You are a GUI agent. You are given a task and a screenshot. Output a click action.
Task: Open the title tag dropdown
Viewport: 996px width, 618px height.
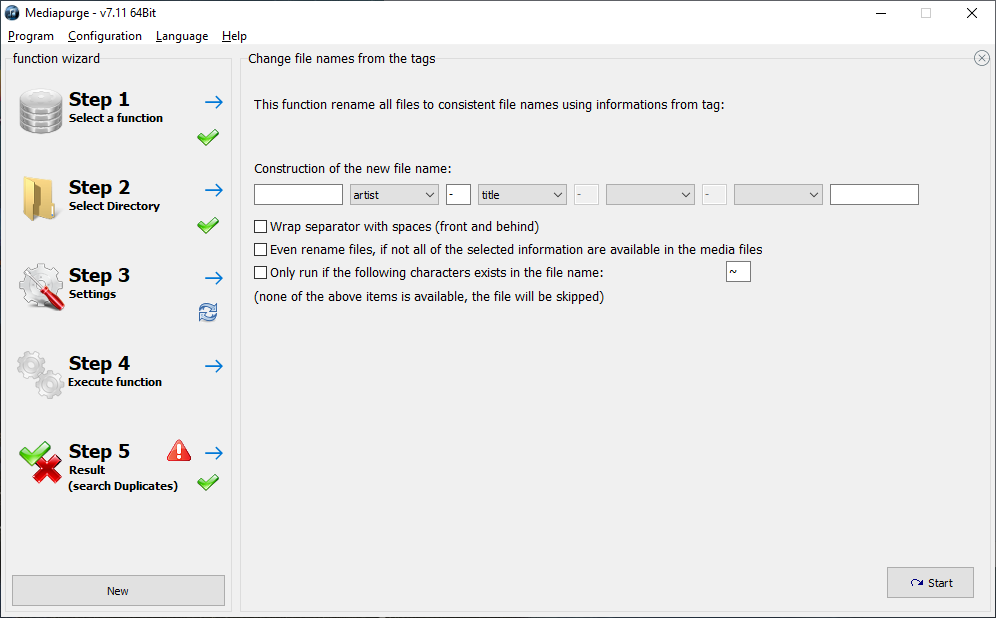click(x=522, y=195)
